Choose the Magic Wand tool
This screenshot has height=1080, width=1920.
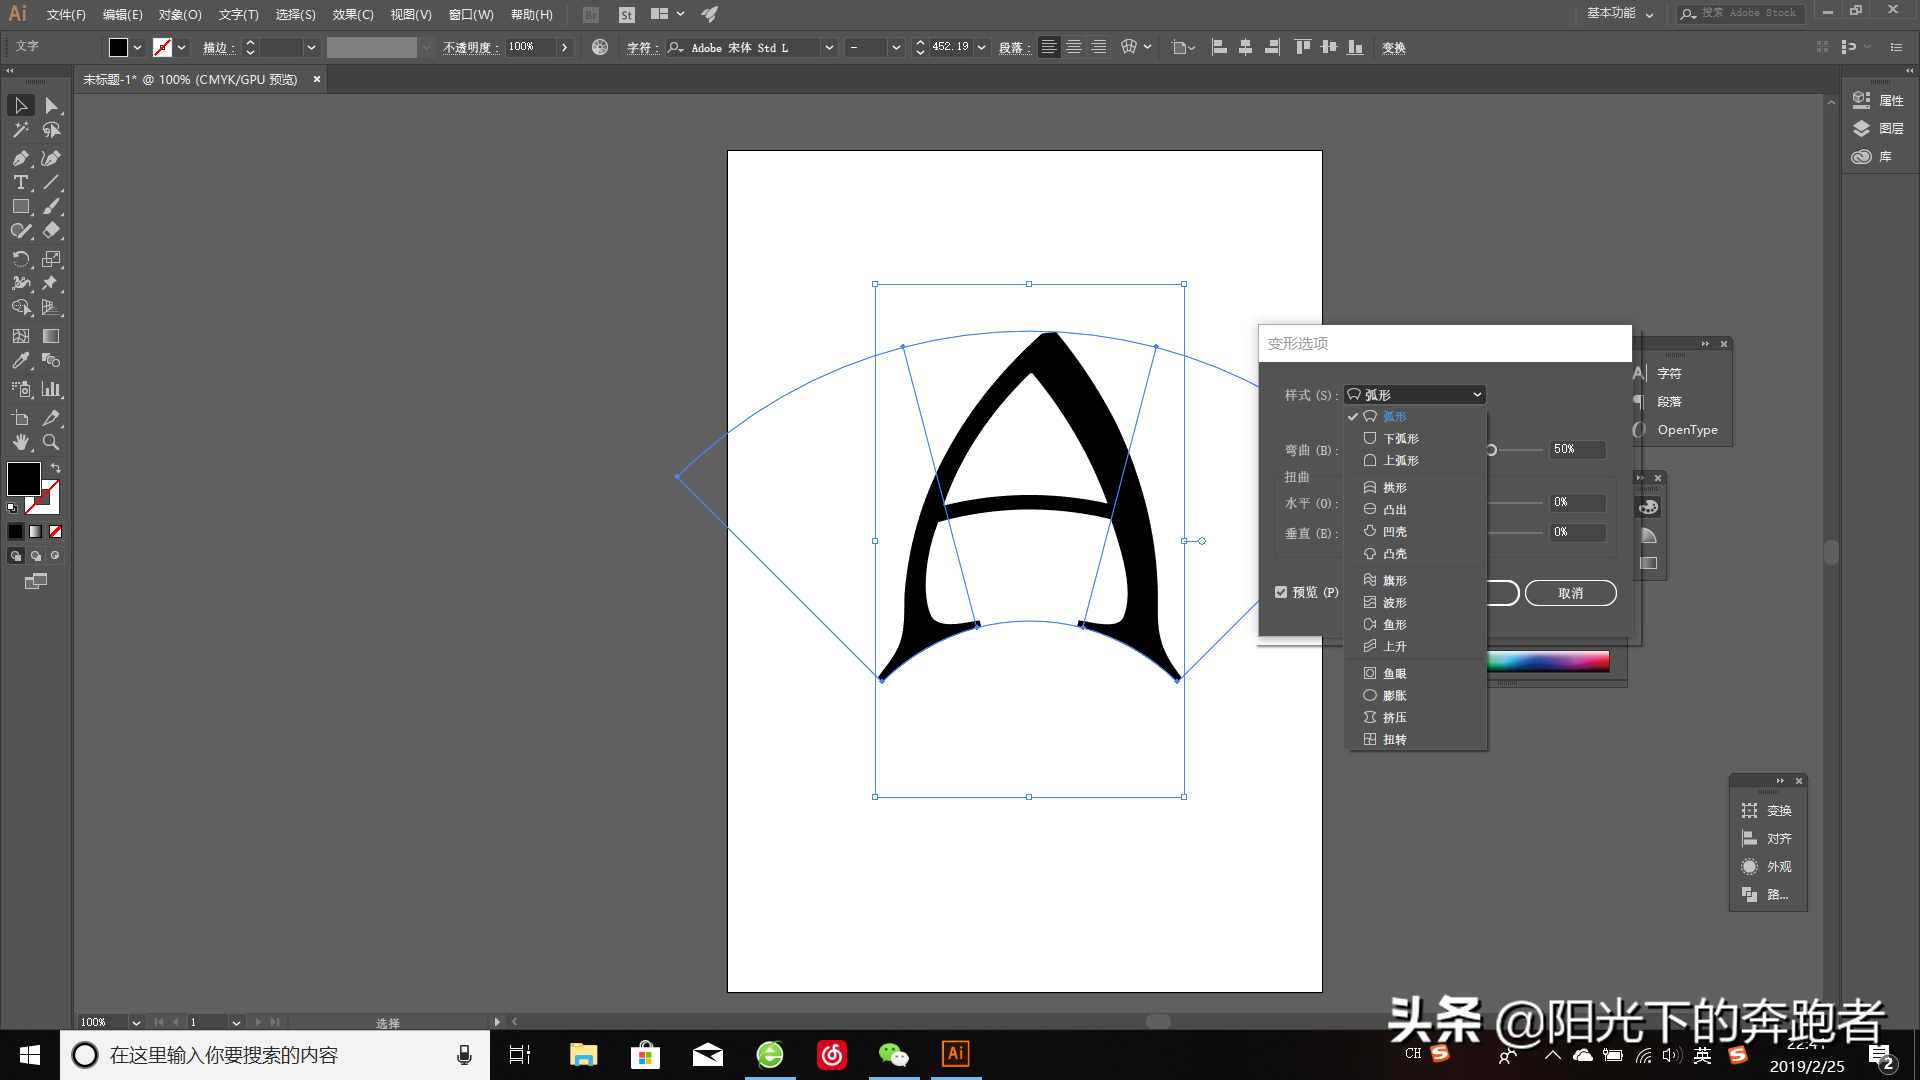21,130
